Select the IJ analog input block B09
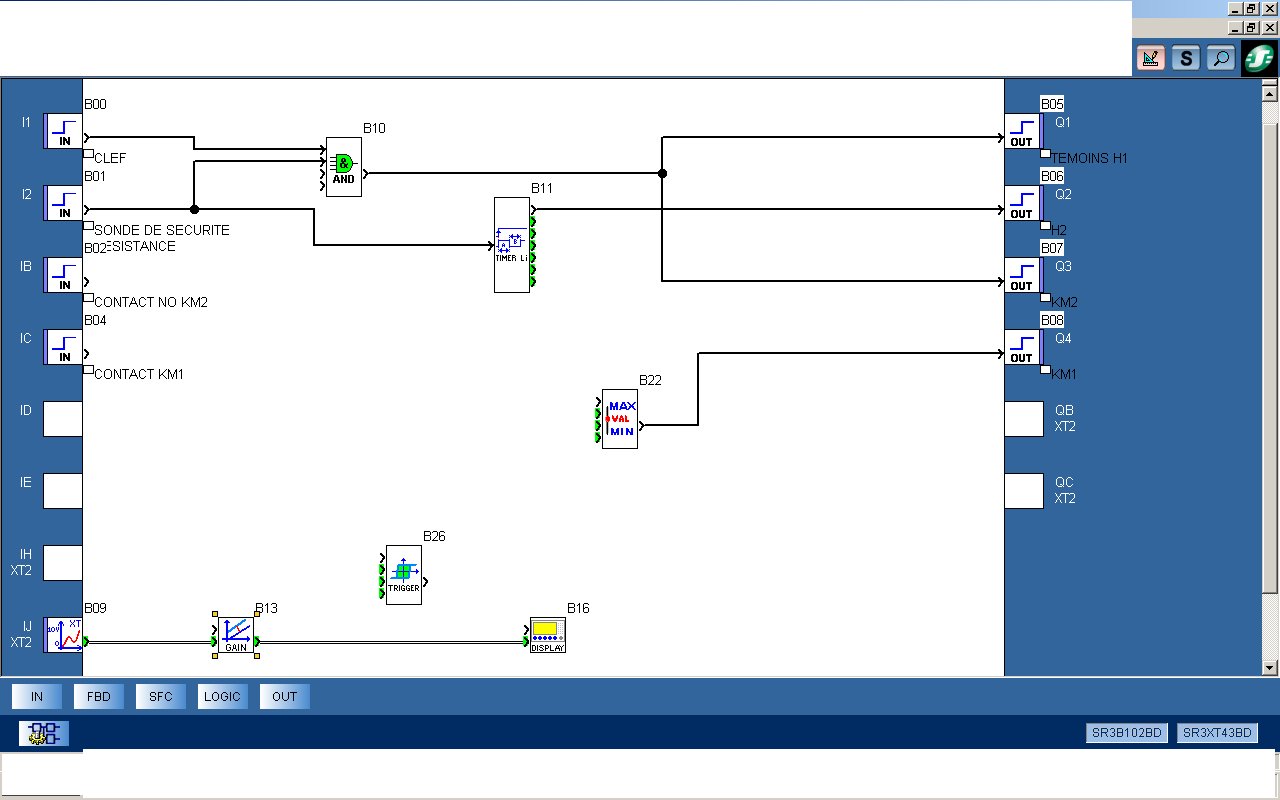The width and height of the screenshot is (1280, 800). tap(64, 635)
